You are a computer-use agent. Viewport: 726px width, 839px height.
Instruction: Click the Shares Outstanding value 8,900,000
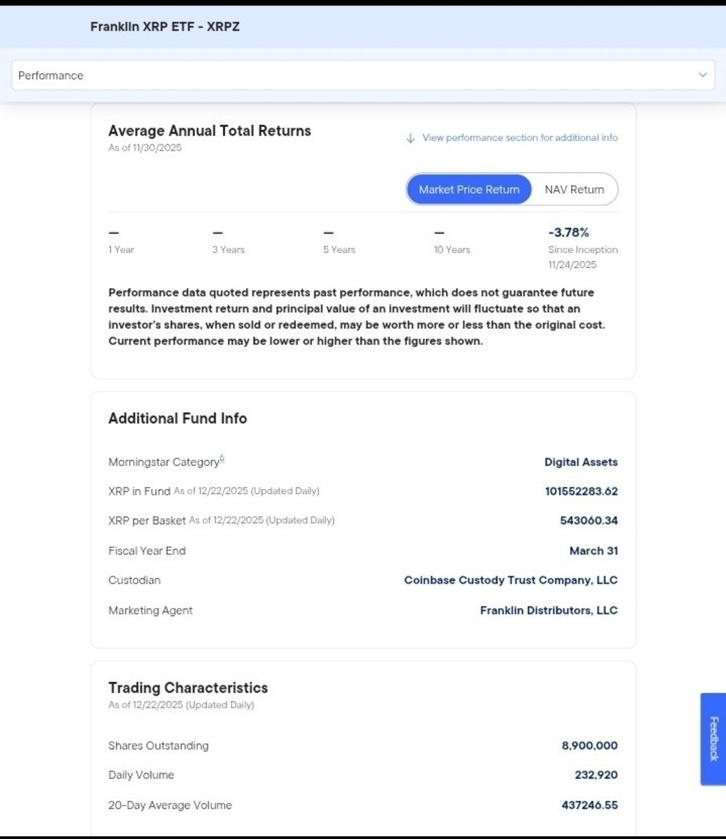[x=589, y=745]
